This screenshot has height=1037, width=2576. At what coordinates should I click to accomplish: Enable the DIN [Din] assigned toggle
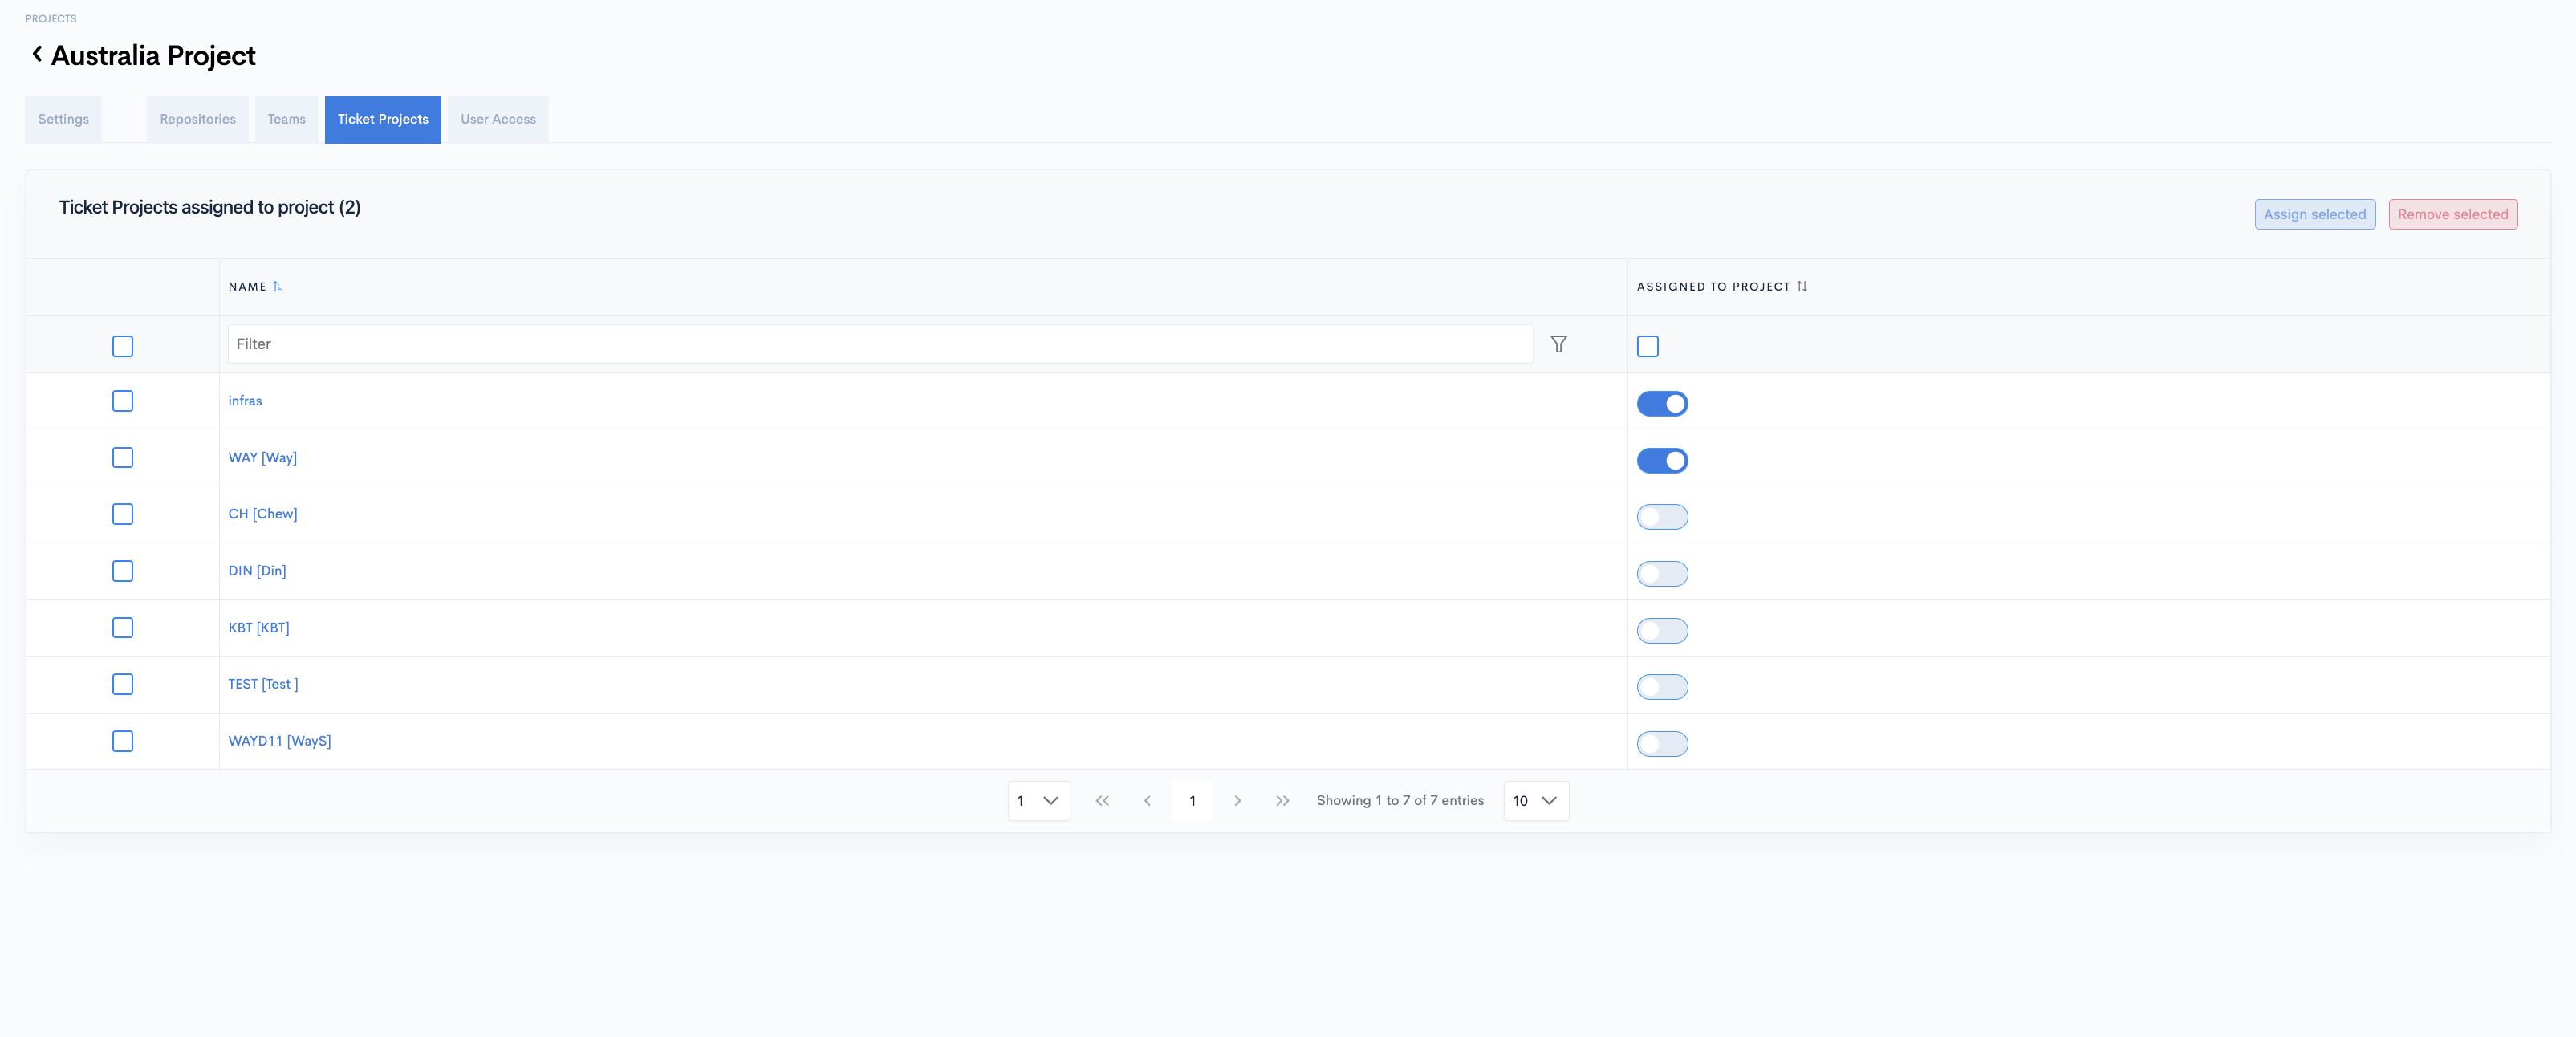coord(1662,574)
